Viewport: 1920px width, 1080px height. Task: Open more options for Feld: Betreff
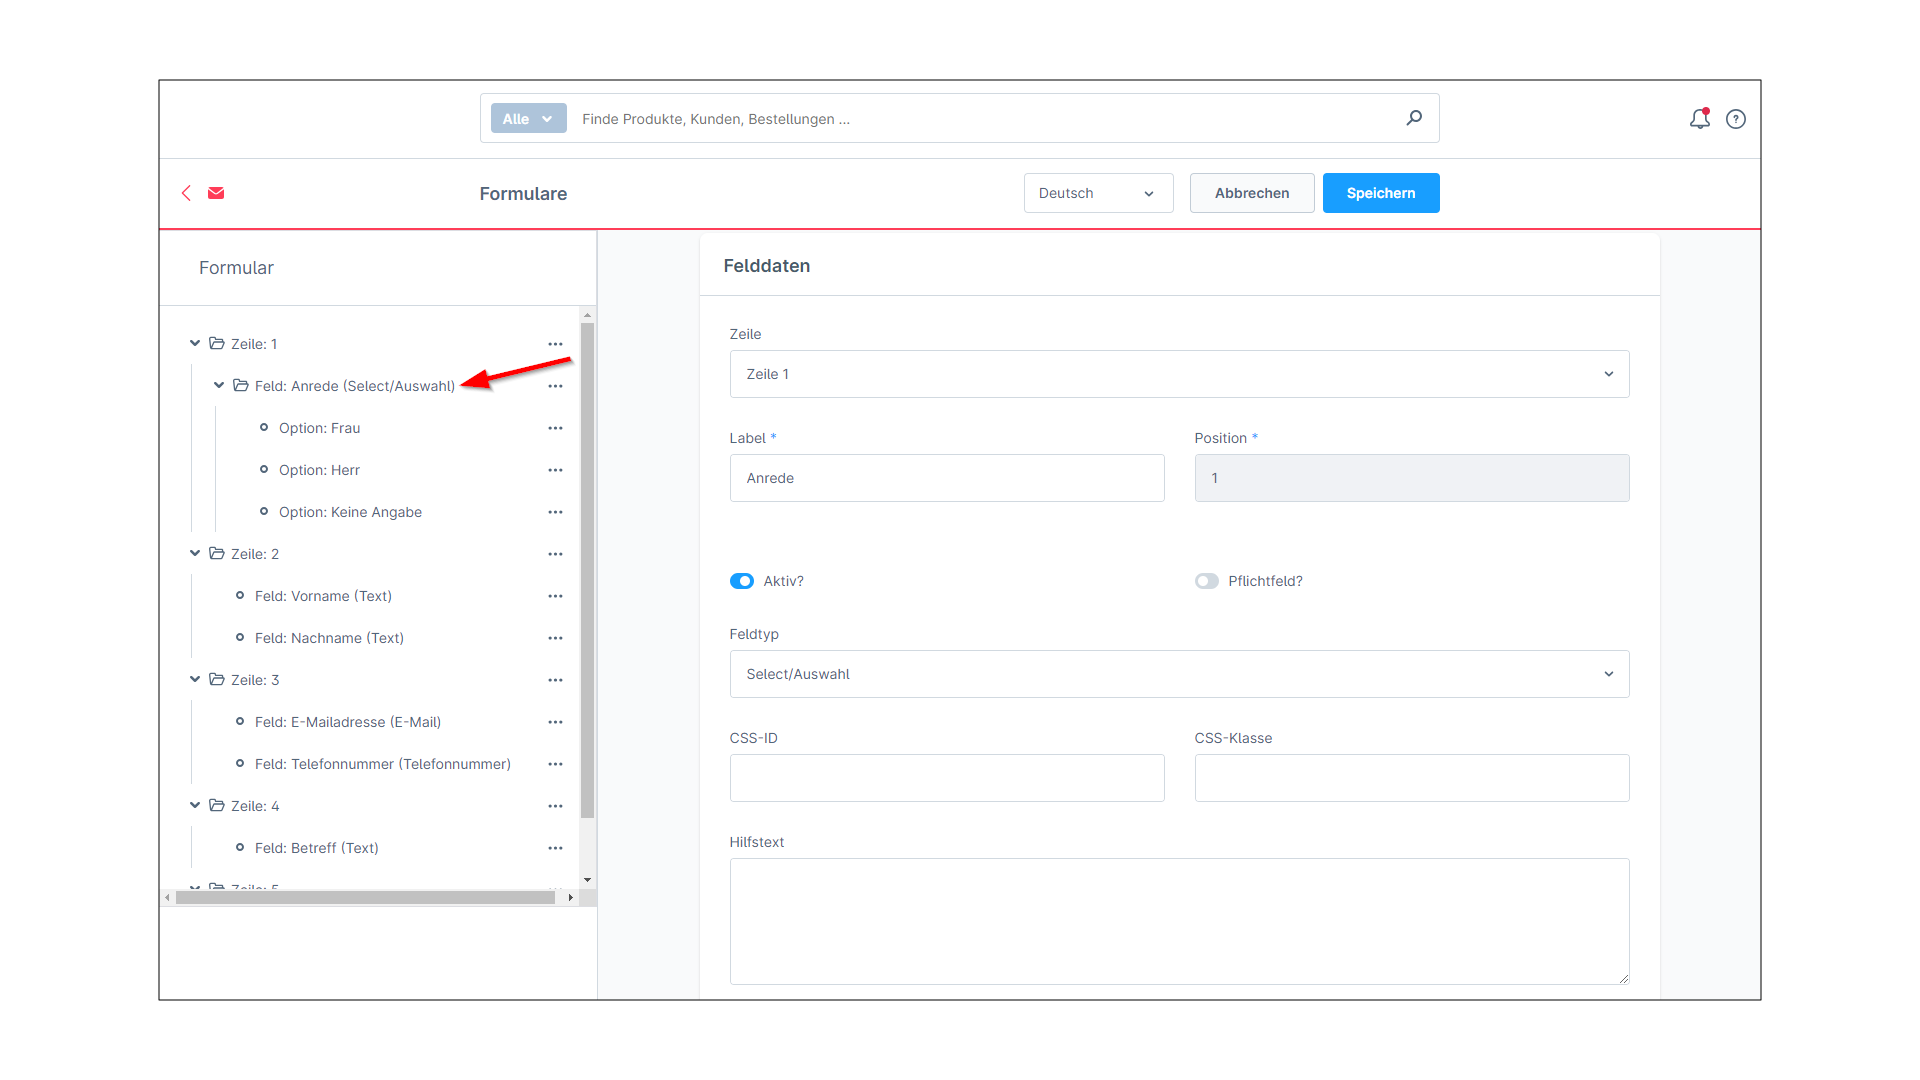click(555, 848)
